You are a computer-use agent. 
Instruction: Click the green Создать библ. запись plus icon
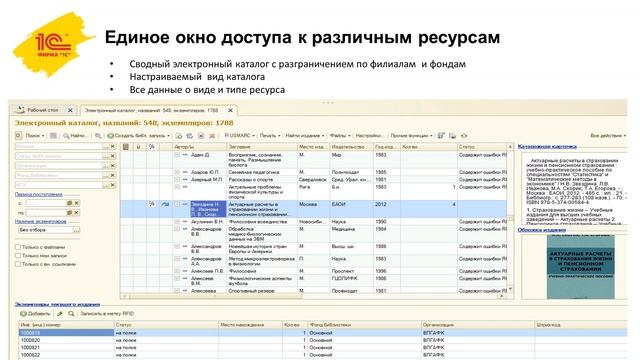[x=110, y=136]
